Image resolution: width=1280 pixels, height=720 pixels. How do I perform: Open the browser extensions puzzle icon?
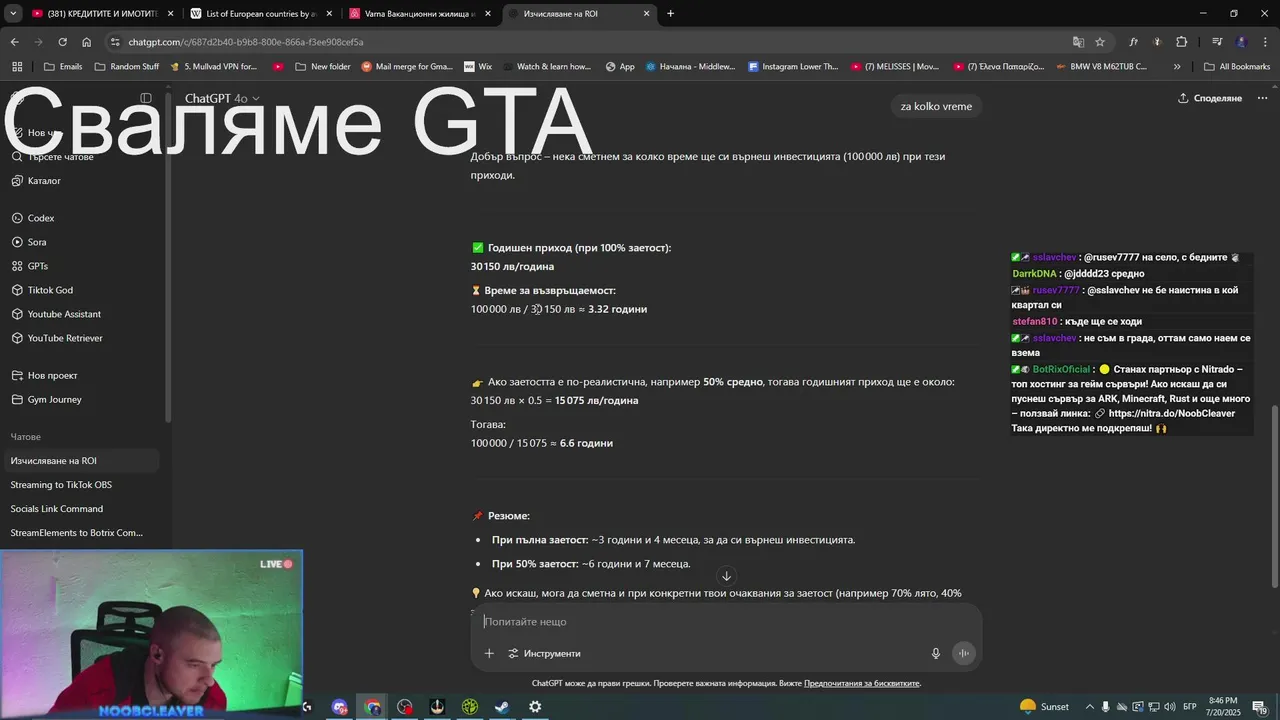[1181, 42]
